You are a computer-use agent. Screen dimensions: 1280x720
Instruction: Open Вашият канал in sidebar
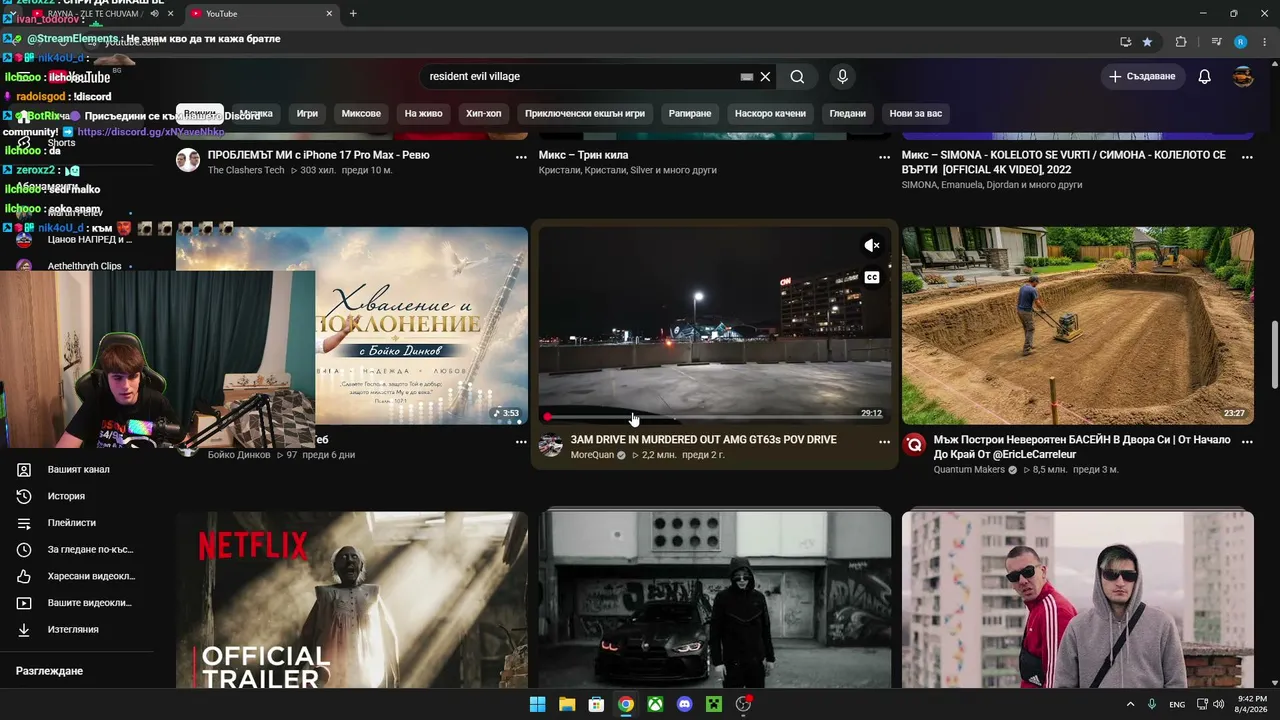[x=78, y=469]
